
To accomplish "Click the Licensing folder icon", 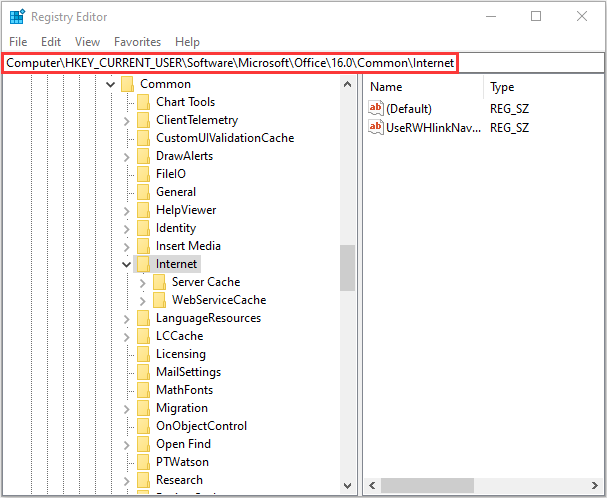I will [x=143, y=354].
